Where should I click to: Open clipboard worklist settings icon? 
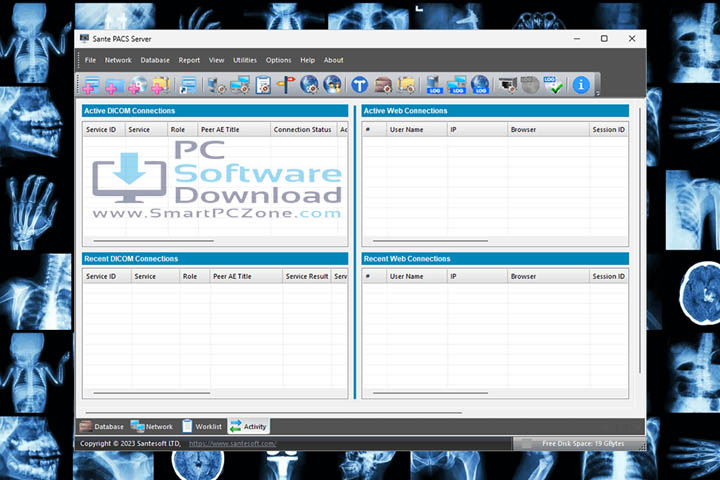263,85
